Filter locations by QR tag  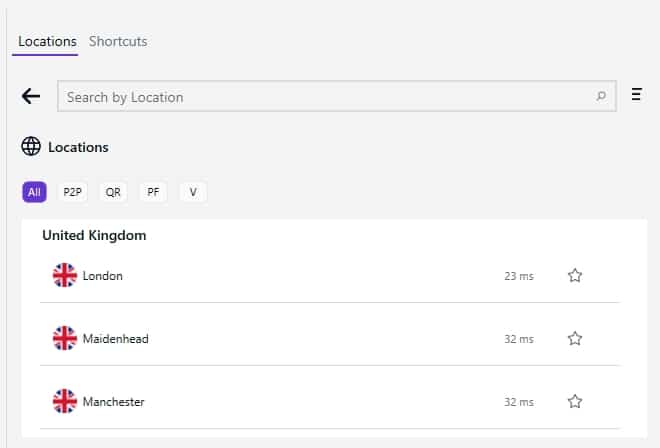click(113, 192)
